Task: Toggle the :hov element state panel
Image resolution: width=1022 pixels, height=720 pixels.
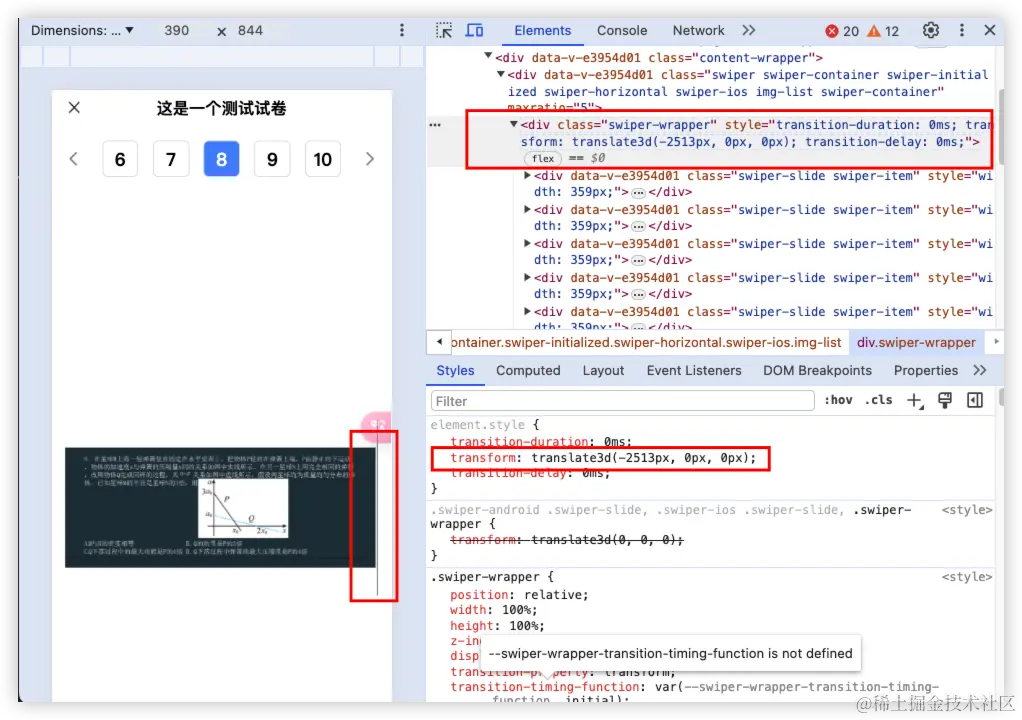Action: (x=838, y=400)
